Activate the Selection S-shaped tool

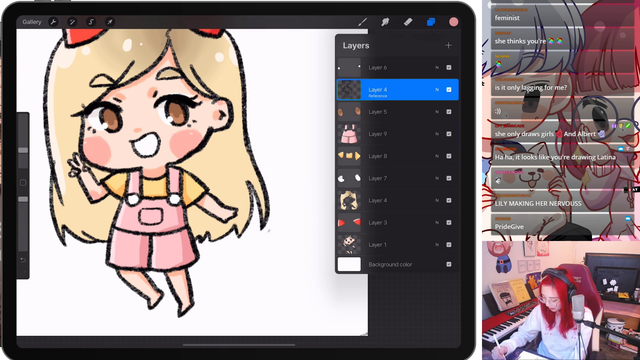point(91,22)
